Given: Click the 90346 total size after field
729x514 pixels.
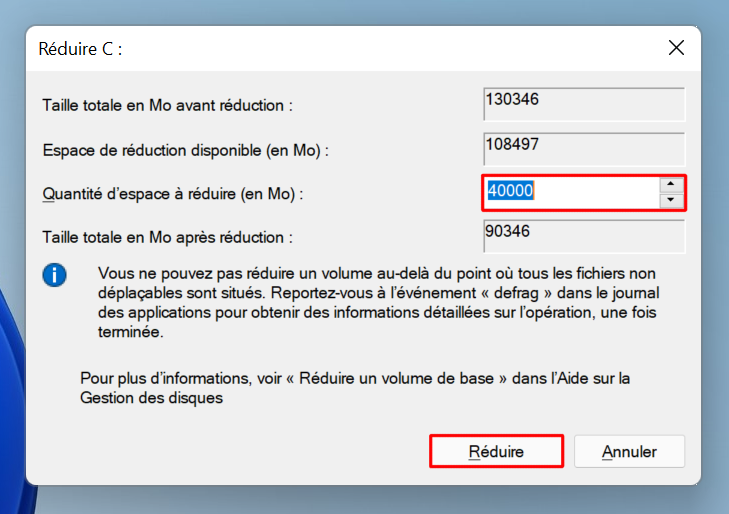Looking at the screenshot, I should [584, 237].
